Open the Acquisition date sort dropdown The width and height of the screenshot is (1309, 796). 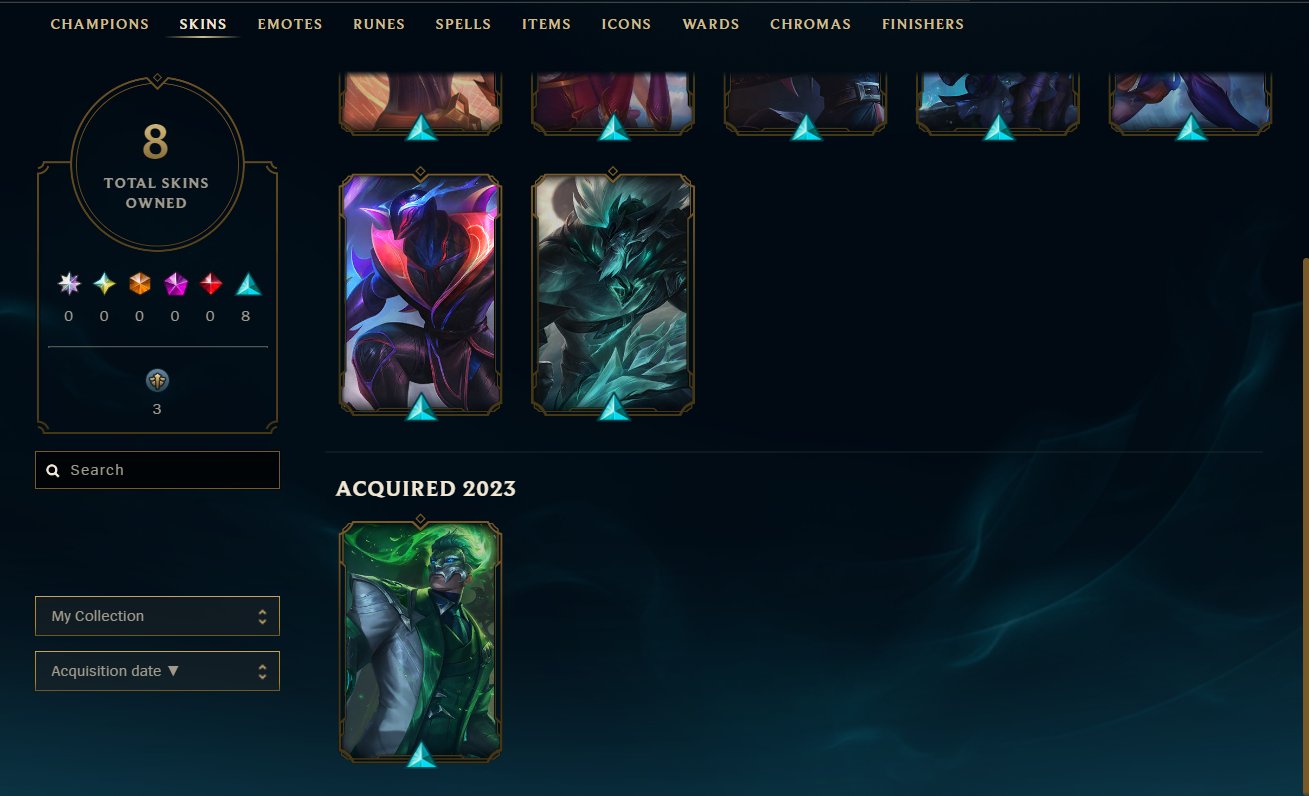(x=157, y=671)
